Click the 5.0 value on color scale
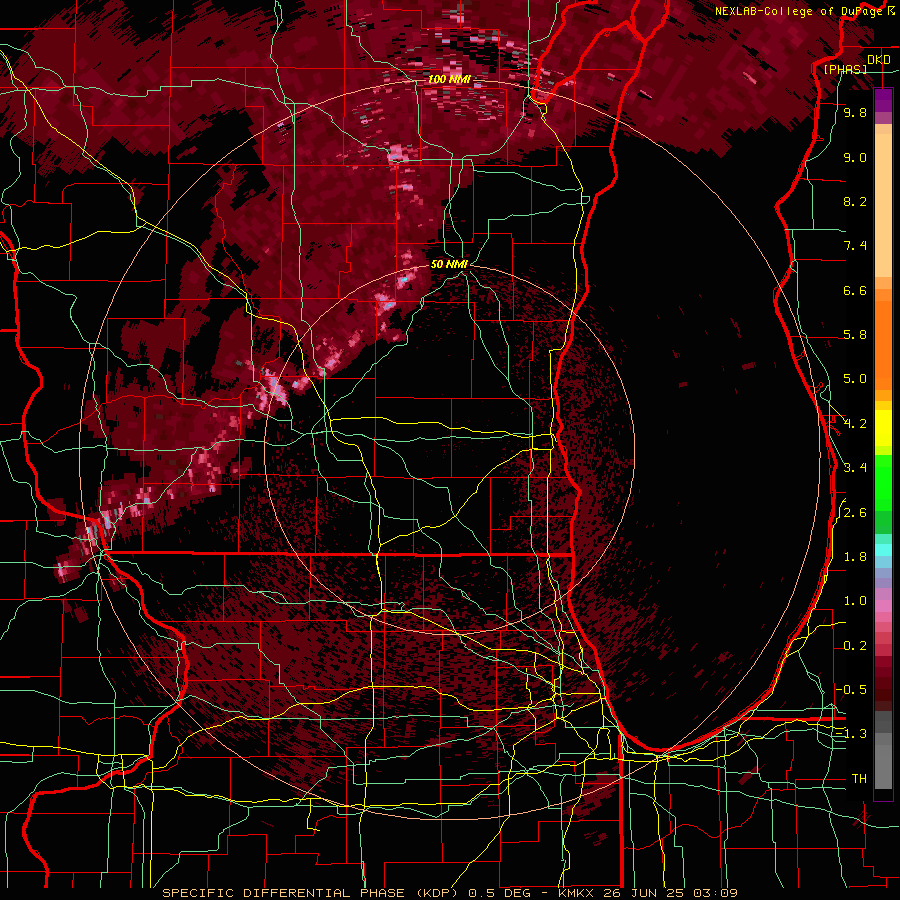 point(855,379)
